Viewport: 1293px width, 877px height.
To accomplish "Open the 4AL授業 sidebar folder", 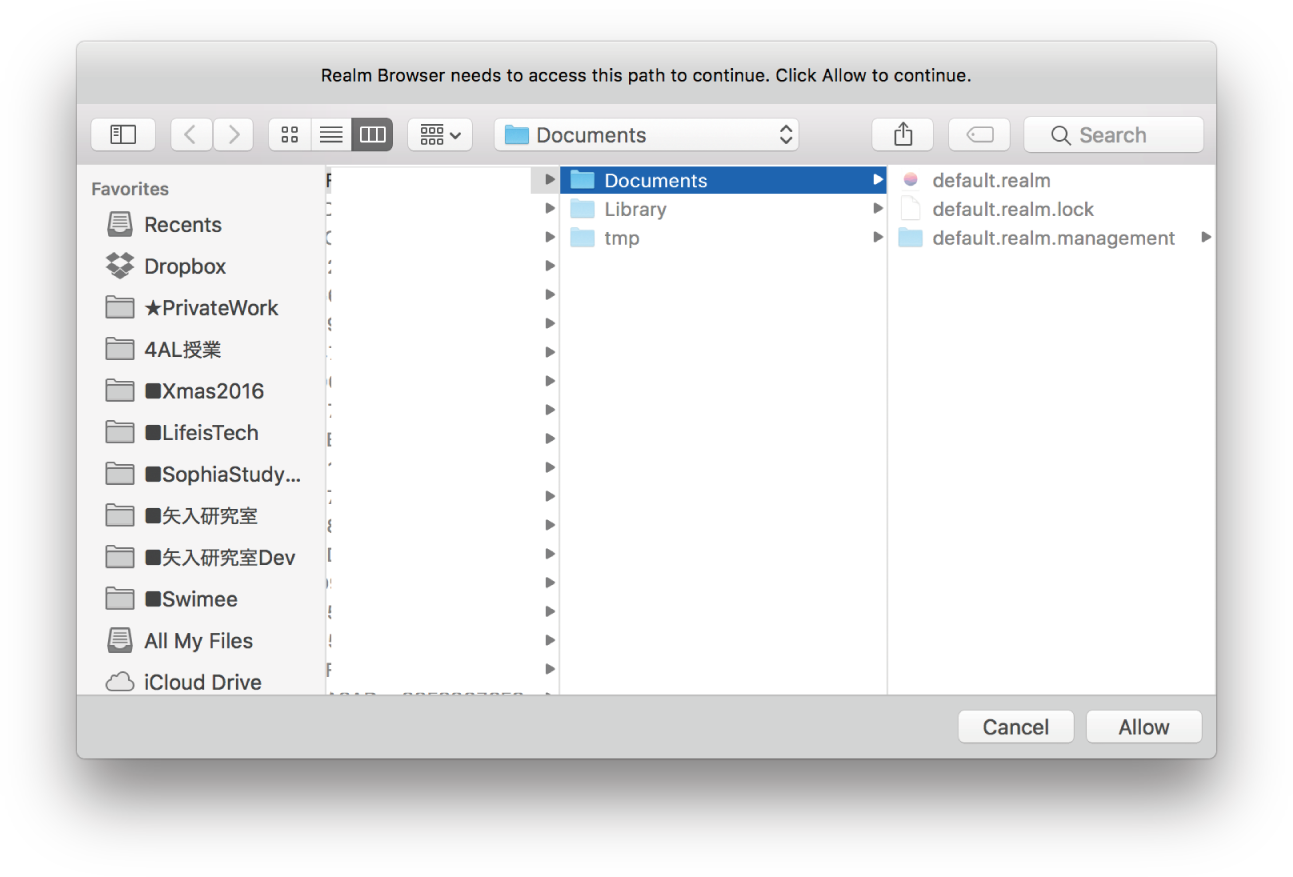I will (183, 350).
